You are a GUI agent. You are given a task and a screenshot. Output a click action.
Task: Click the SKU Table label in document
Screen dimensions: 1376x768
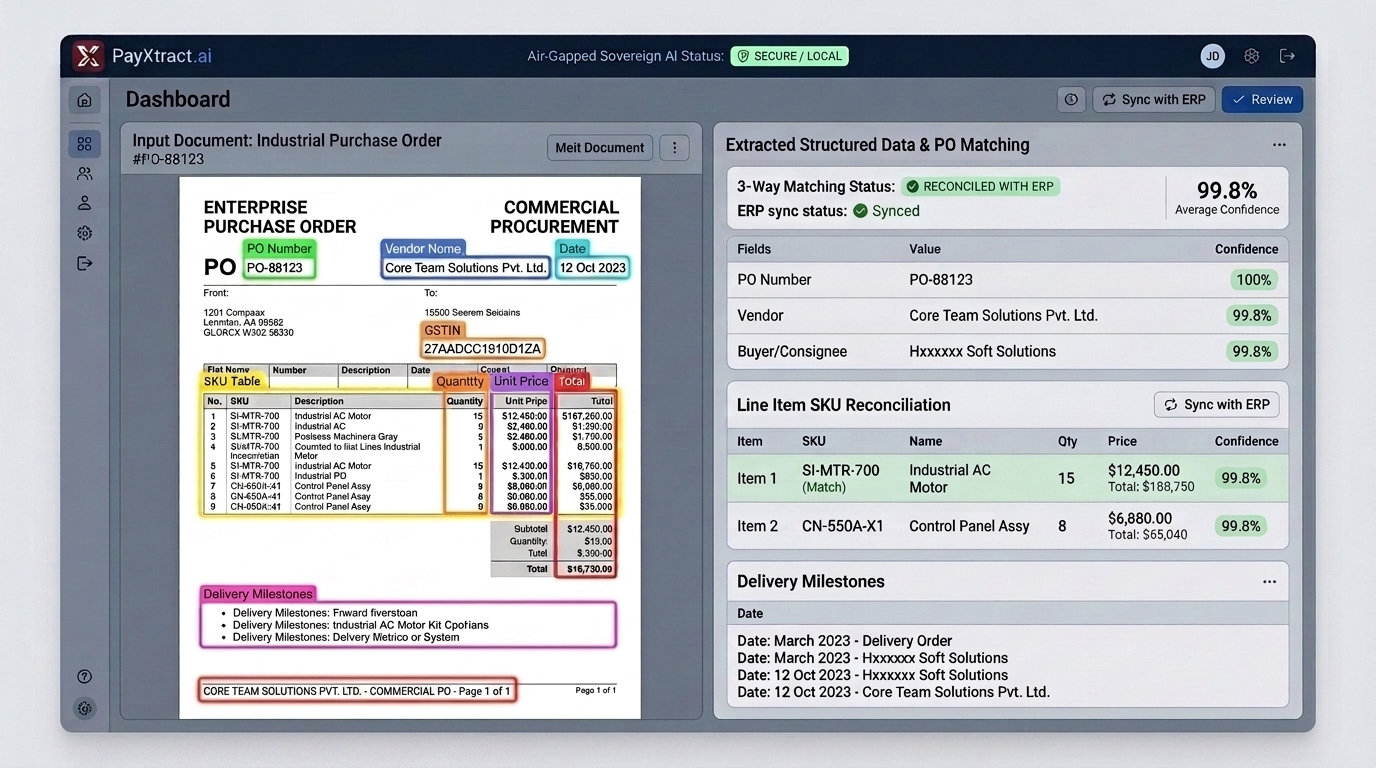coord(233,381)
